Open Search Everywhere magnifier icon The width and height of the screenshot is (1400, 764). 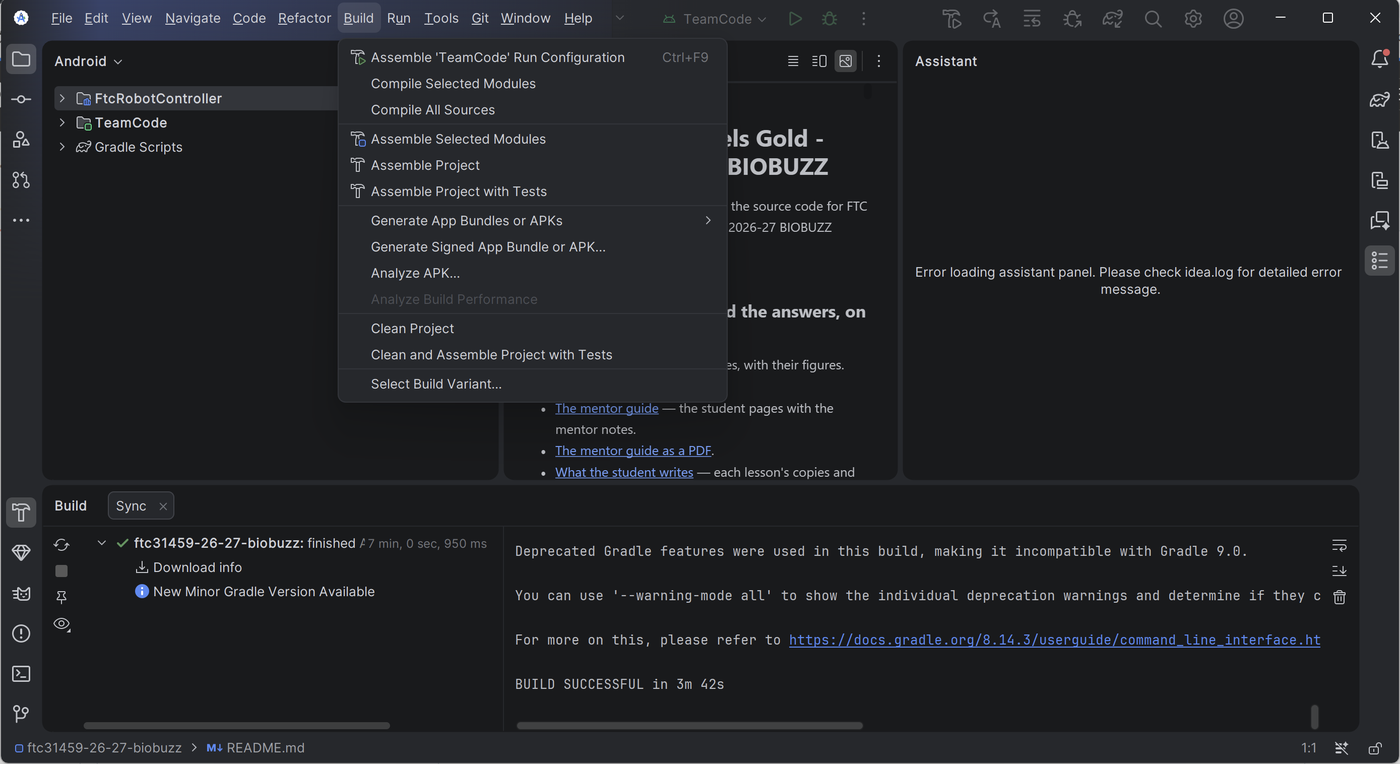click(x=1153, y=19)
